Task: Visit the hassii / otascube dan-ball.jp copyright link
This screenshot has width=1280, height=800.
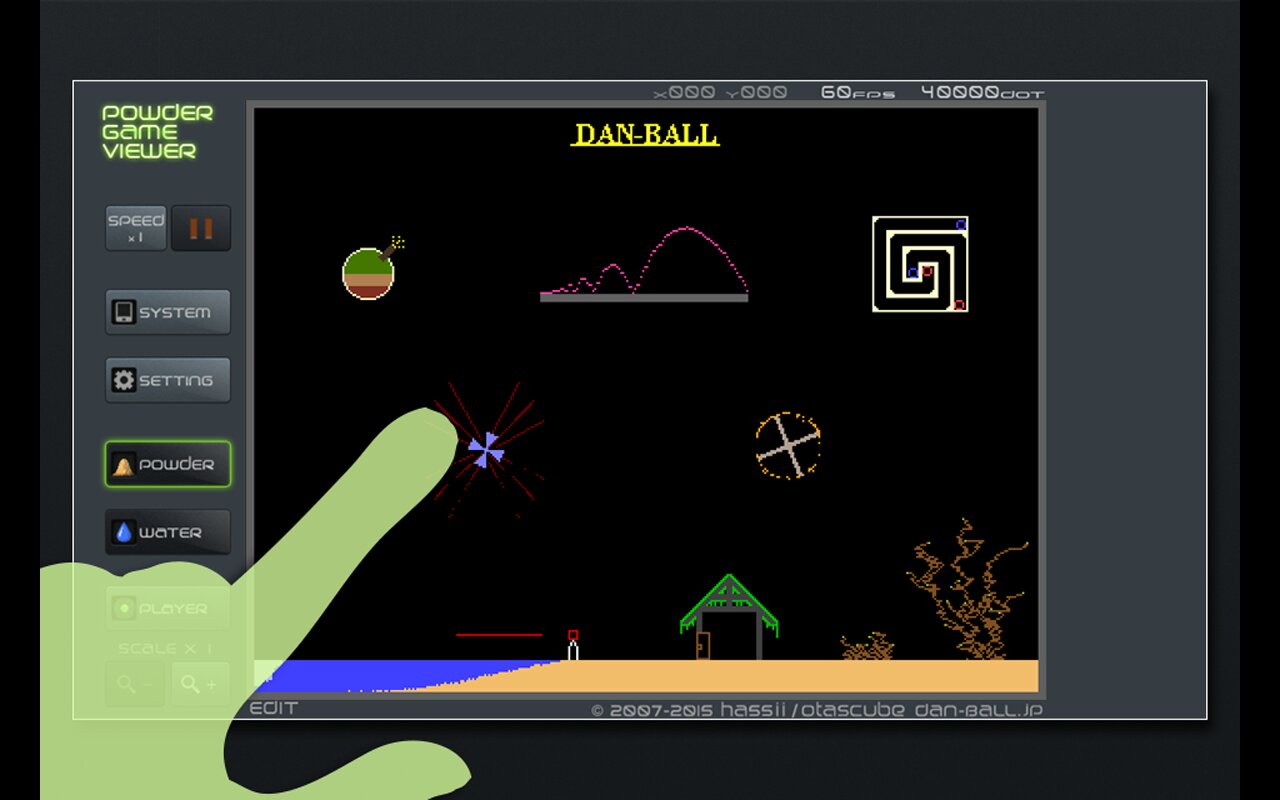Action: coord(817,710)
